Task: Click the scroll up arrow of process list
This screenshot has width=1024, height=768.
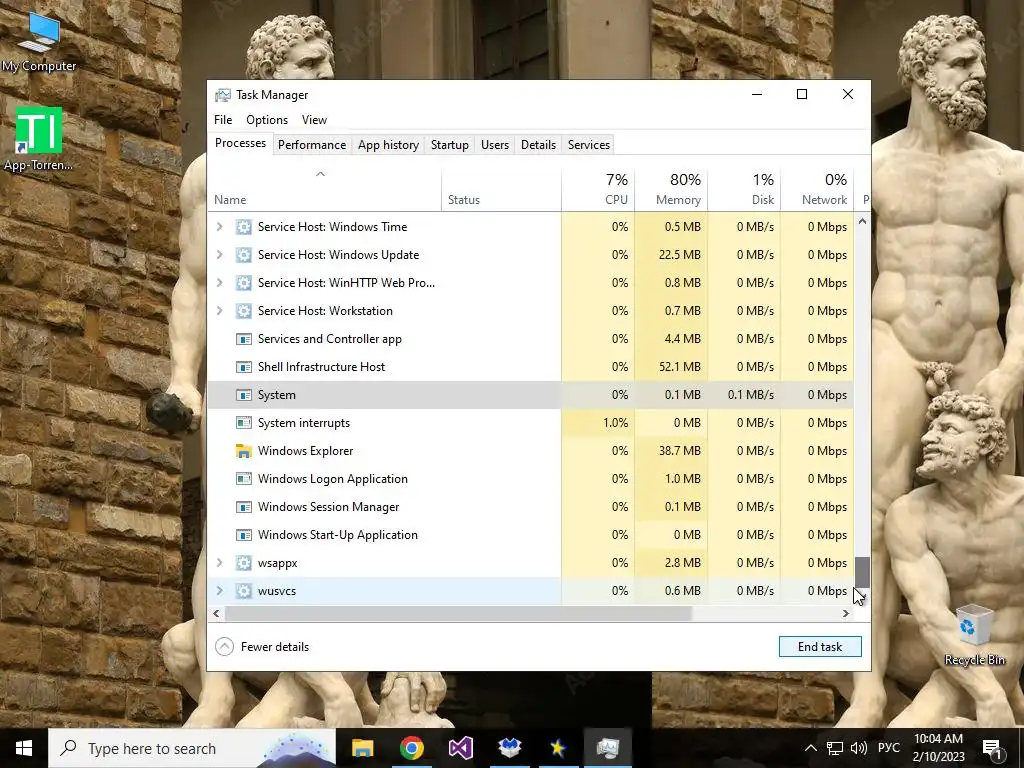Action: (x=862, y=222)
